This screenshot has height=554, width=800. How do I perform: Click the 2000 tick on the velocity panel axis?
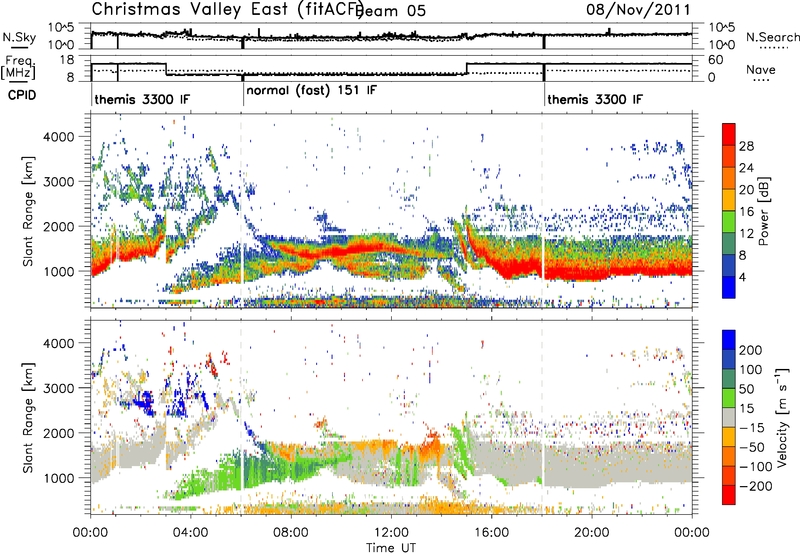click(59, 433)
